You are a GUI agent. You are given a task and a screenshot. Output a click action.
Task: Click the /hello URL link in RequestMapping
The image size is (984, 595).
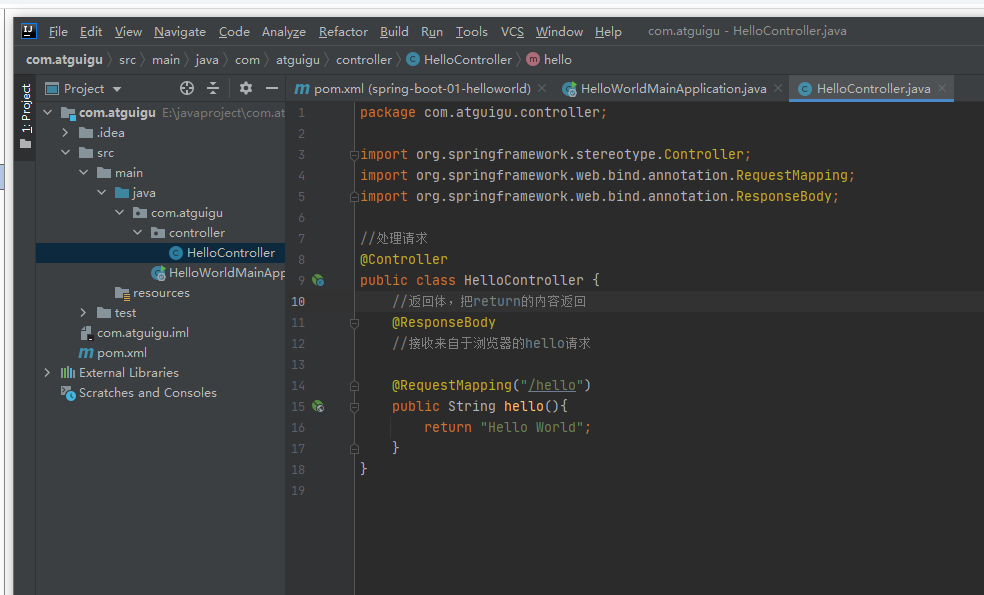click(551, 386)
